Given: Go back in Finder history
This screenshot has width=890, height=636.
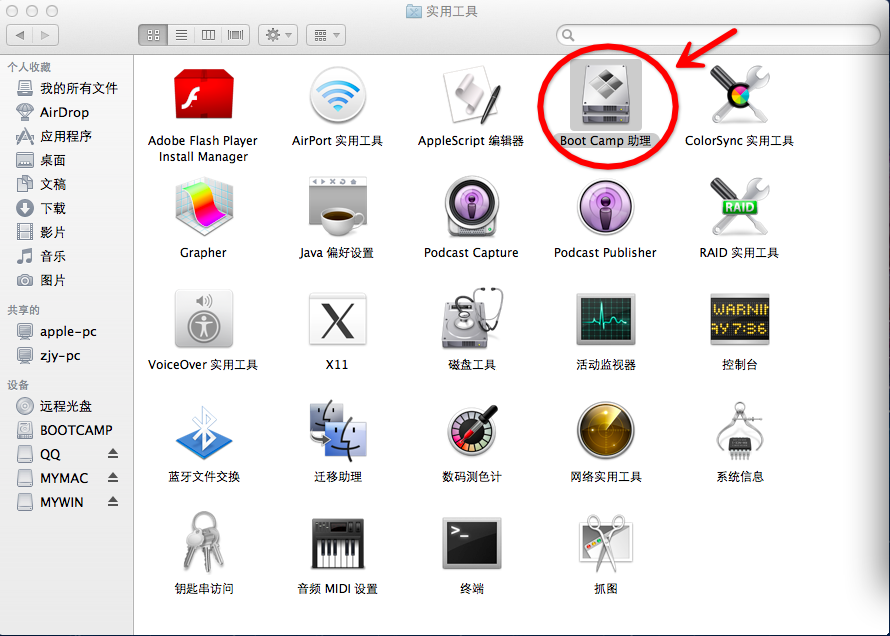Looking at the screenshot, I should click(20, 35).
